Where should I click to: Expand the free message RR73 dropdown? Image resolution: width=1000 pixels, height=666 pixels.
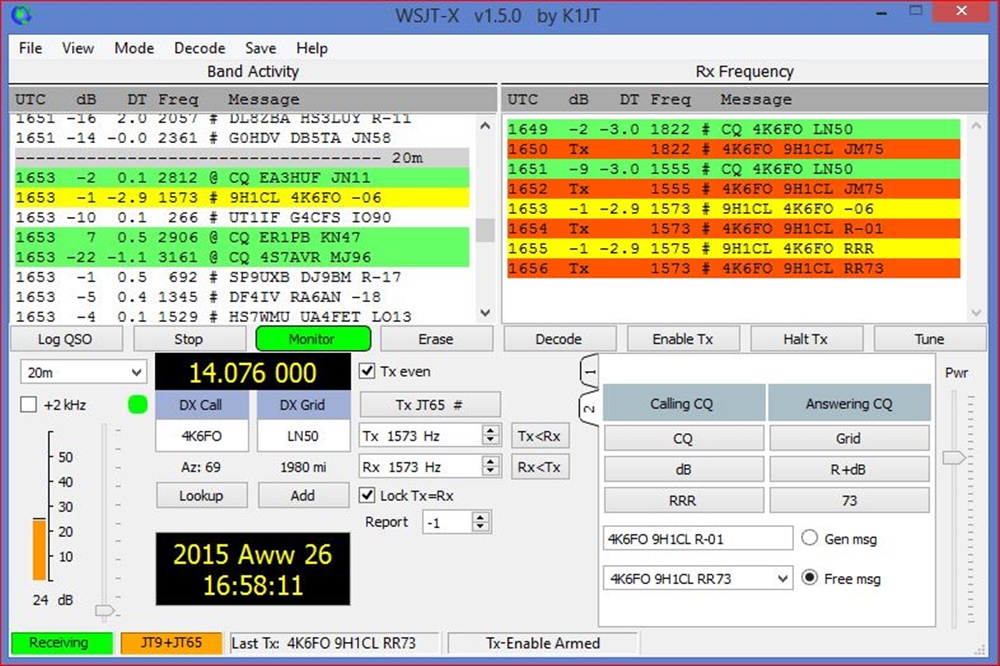coord(780,578)
